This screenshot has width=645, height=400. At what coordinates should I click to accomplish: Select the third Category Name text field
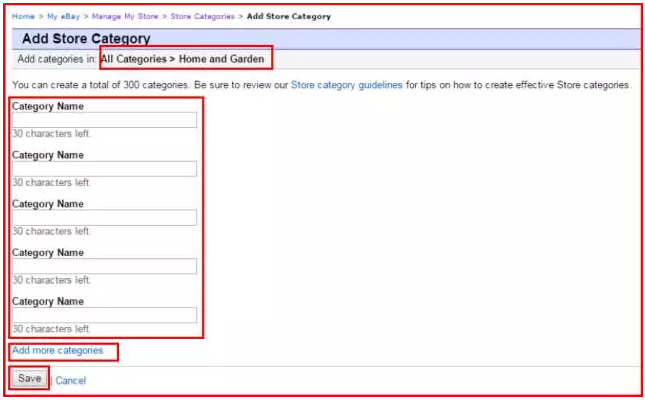click(x=104, y=218)
